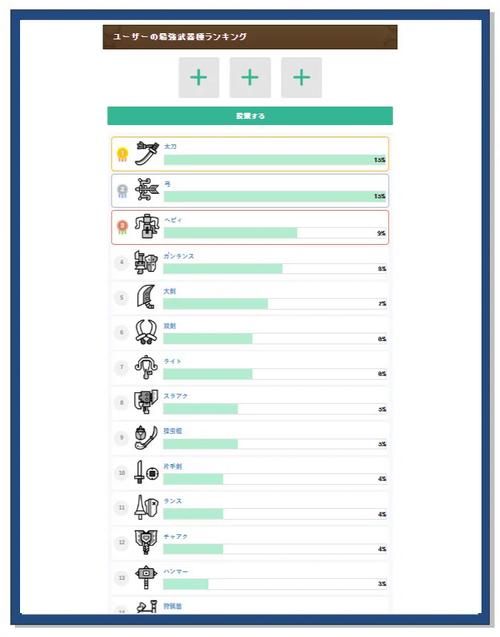
Task: Select the Insect Glaive (操虫棍) icon
Action: coord(146,437)
